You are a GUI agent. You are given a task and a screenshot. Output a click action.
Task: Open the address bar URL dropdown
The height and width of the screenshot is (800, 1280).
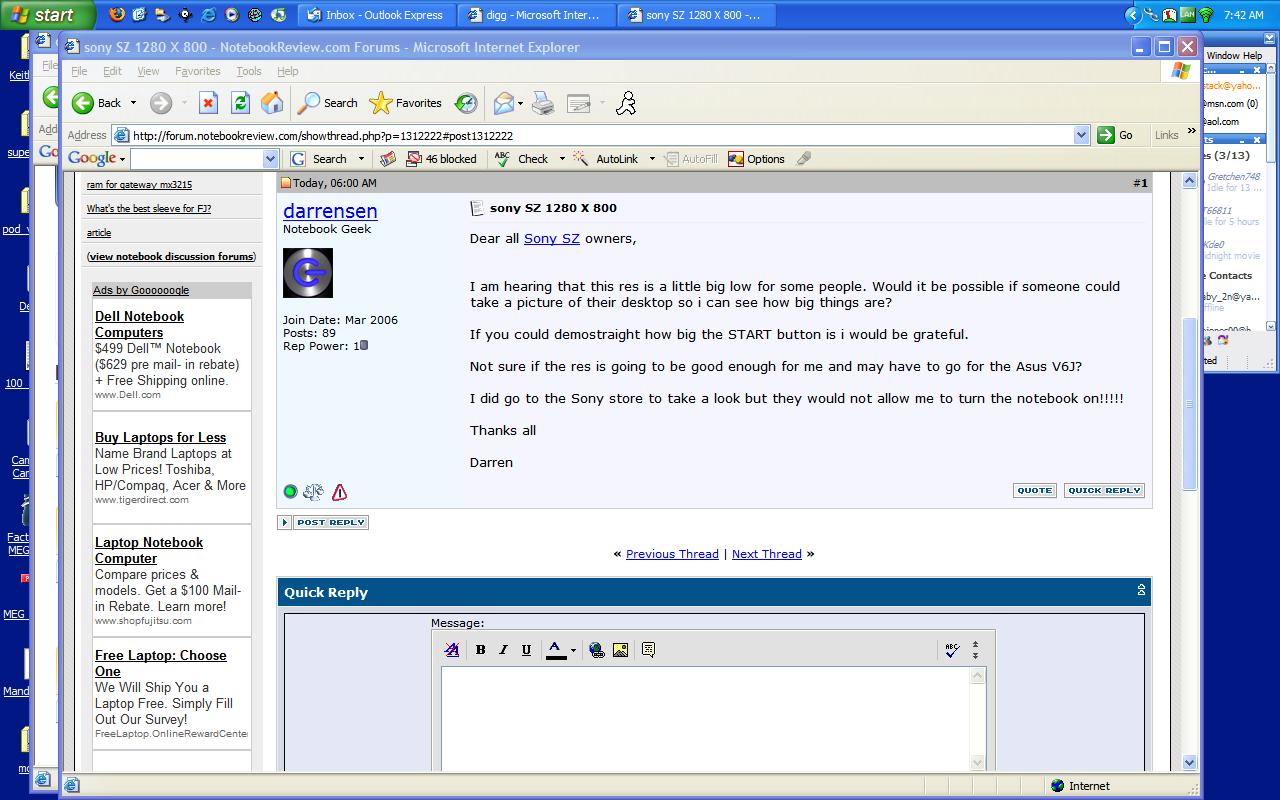[x=1081, y=135]
